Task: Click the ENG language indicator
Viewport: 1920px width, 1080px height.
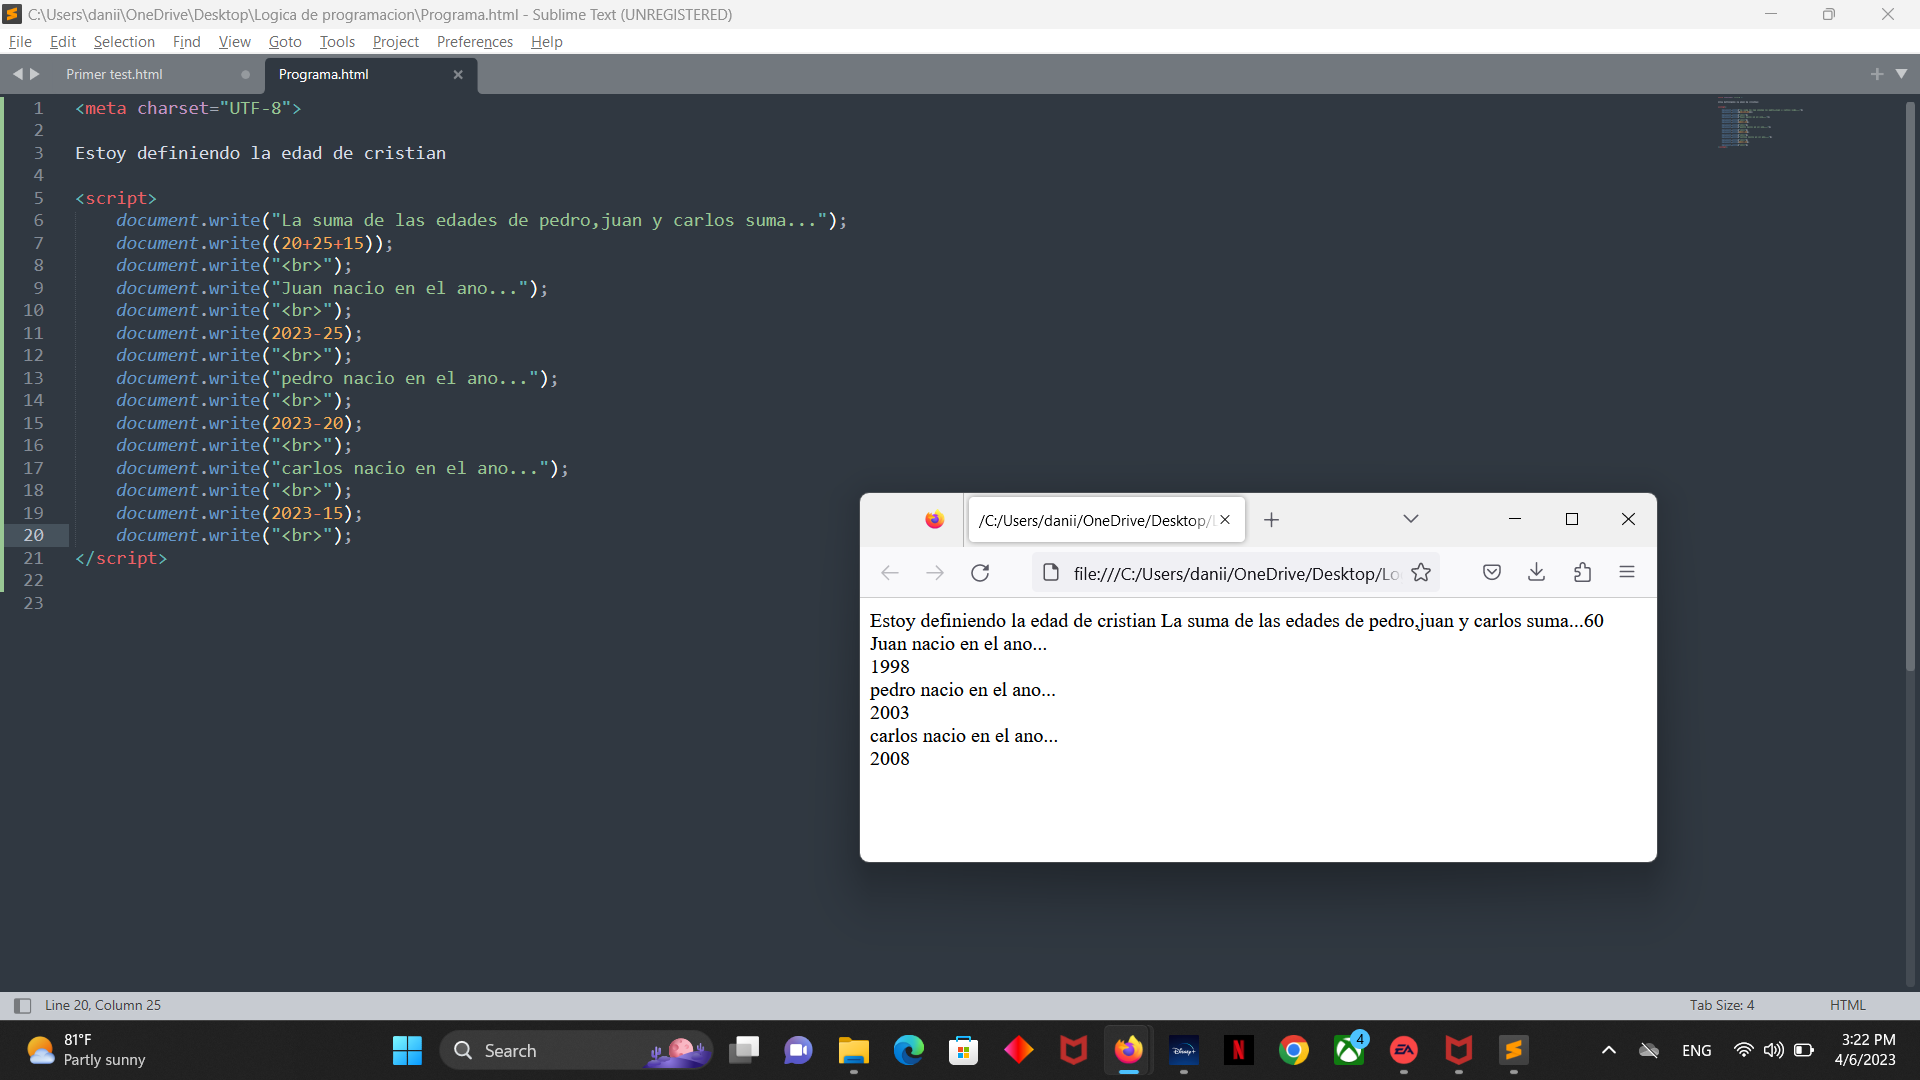Action: [x=1696, y=1051]
